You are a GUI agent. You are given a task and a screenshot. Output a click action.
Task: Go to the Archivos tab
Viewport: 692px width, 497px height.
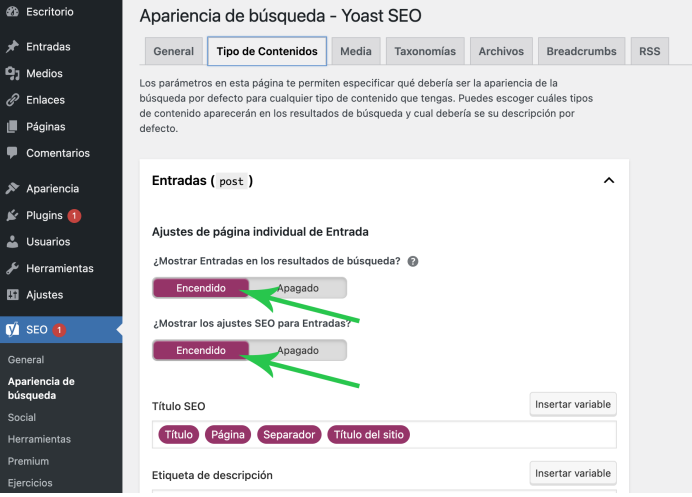(501, 51)
